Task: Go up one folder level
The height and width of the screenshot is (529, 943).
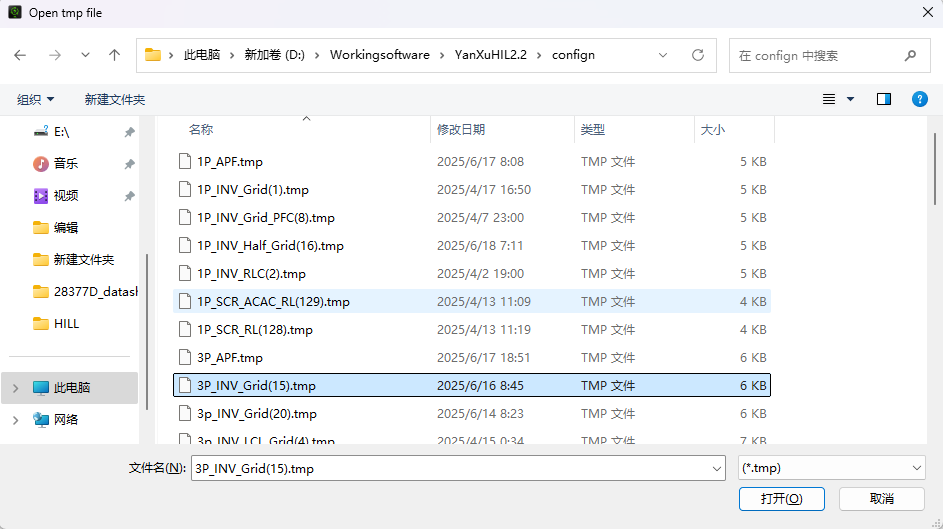Action: [x=114, y=55]
